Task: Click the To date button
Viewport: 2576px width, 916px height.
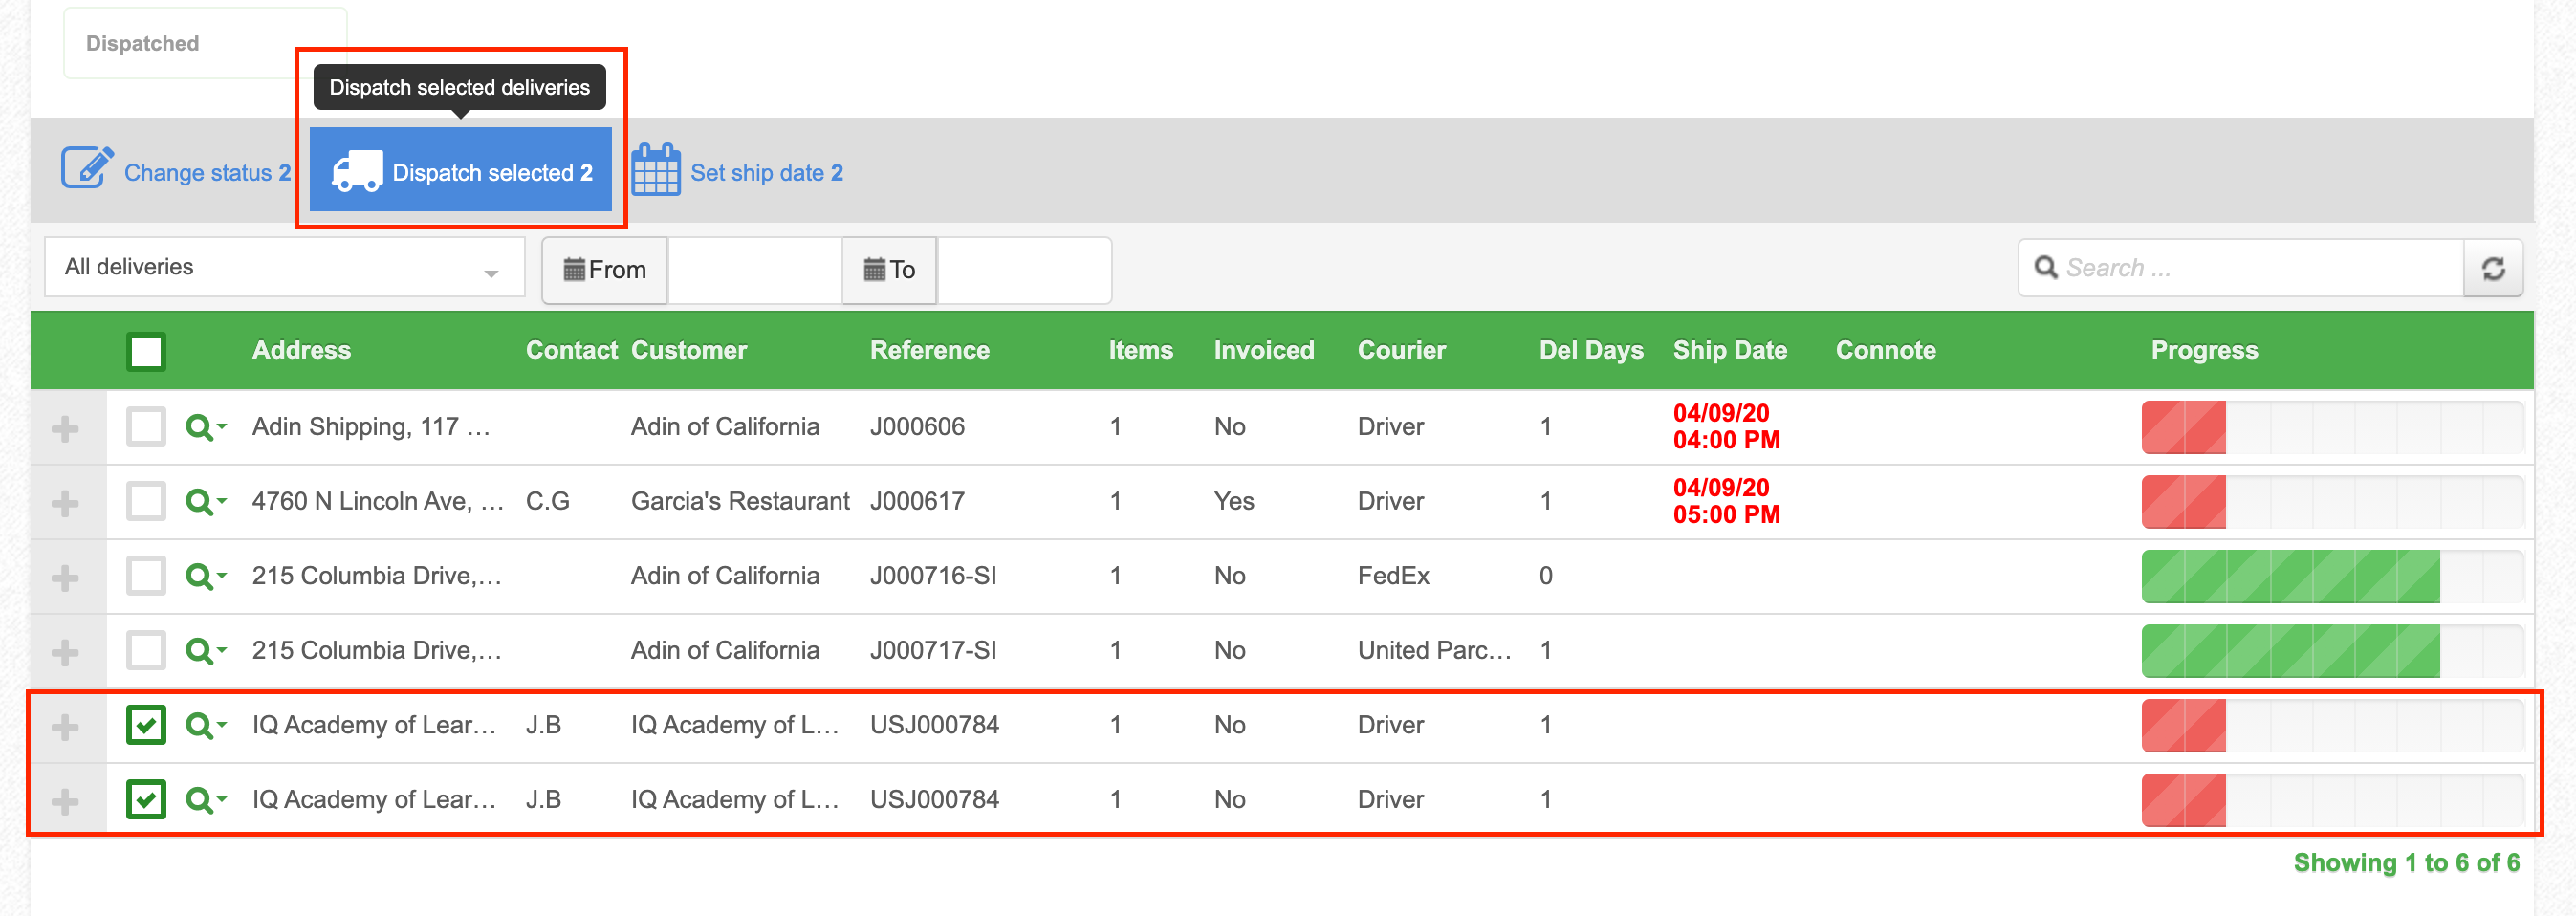Action: (x=889, y=270)
